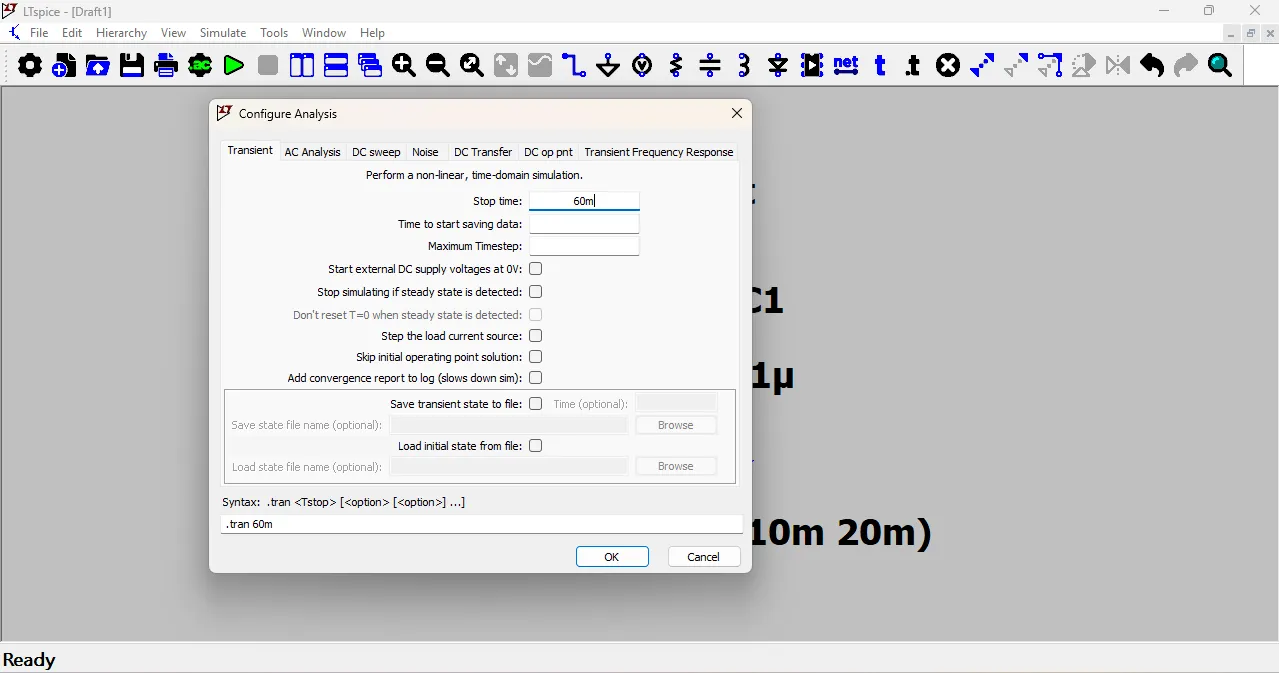Select the net label tool
The height and width of the screenshot is (673, 1279).
tap(846, 66)
